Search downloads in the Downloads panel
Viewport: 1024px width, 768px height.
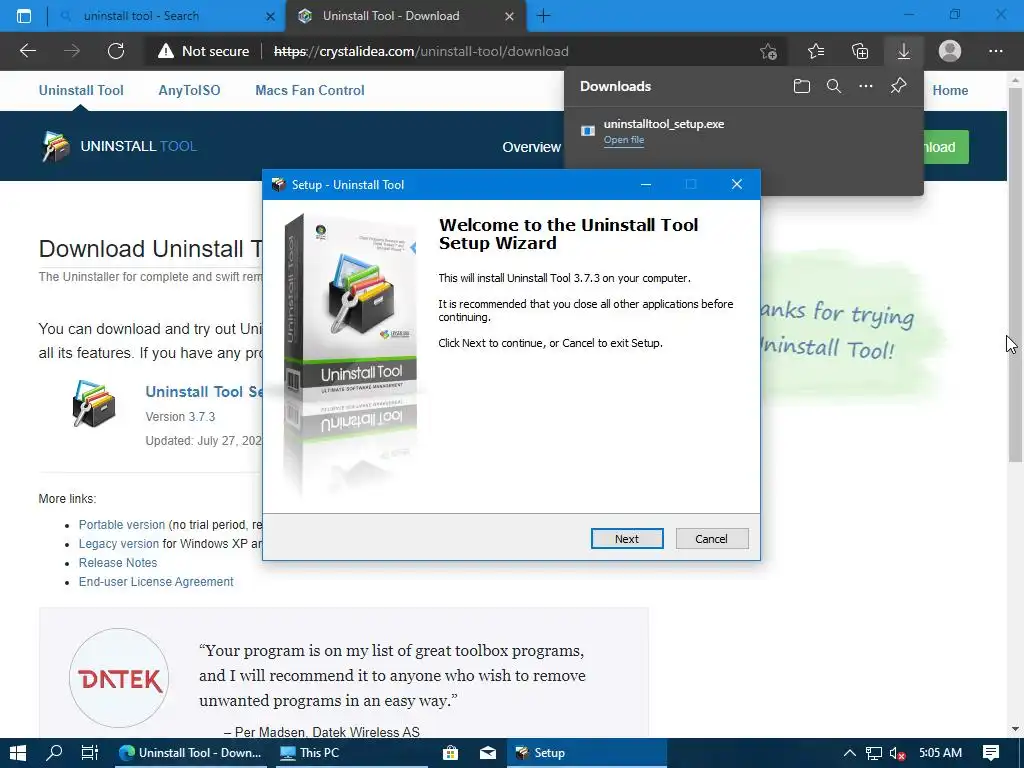coord(834,86)
